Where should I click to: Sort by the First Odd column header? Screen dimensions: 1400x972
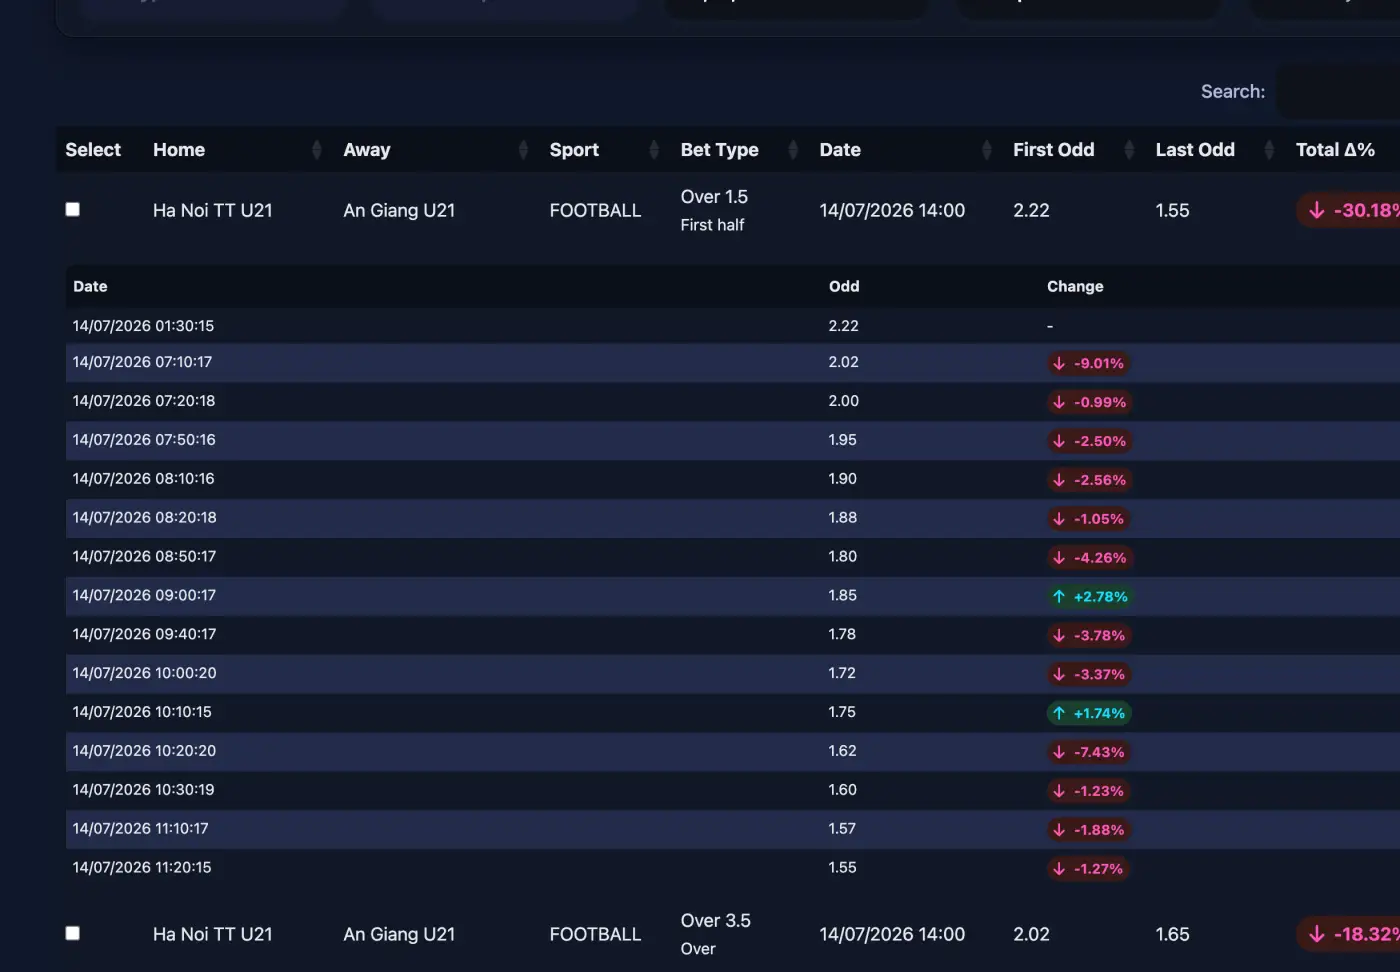(1074, 150)
